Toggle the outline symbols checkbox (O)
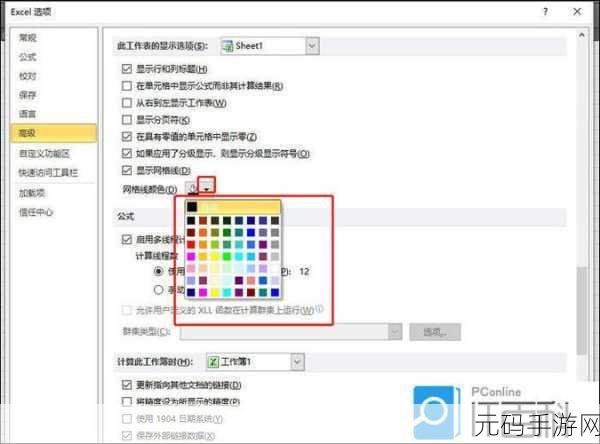 [x=127, y=153]
